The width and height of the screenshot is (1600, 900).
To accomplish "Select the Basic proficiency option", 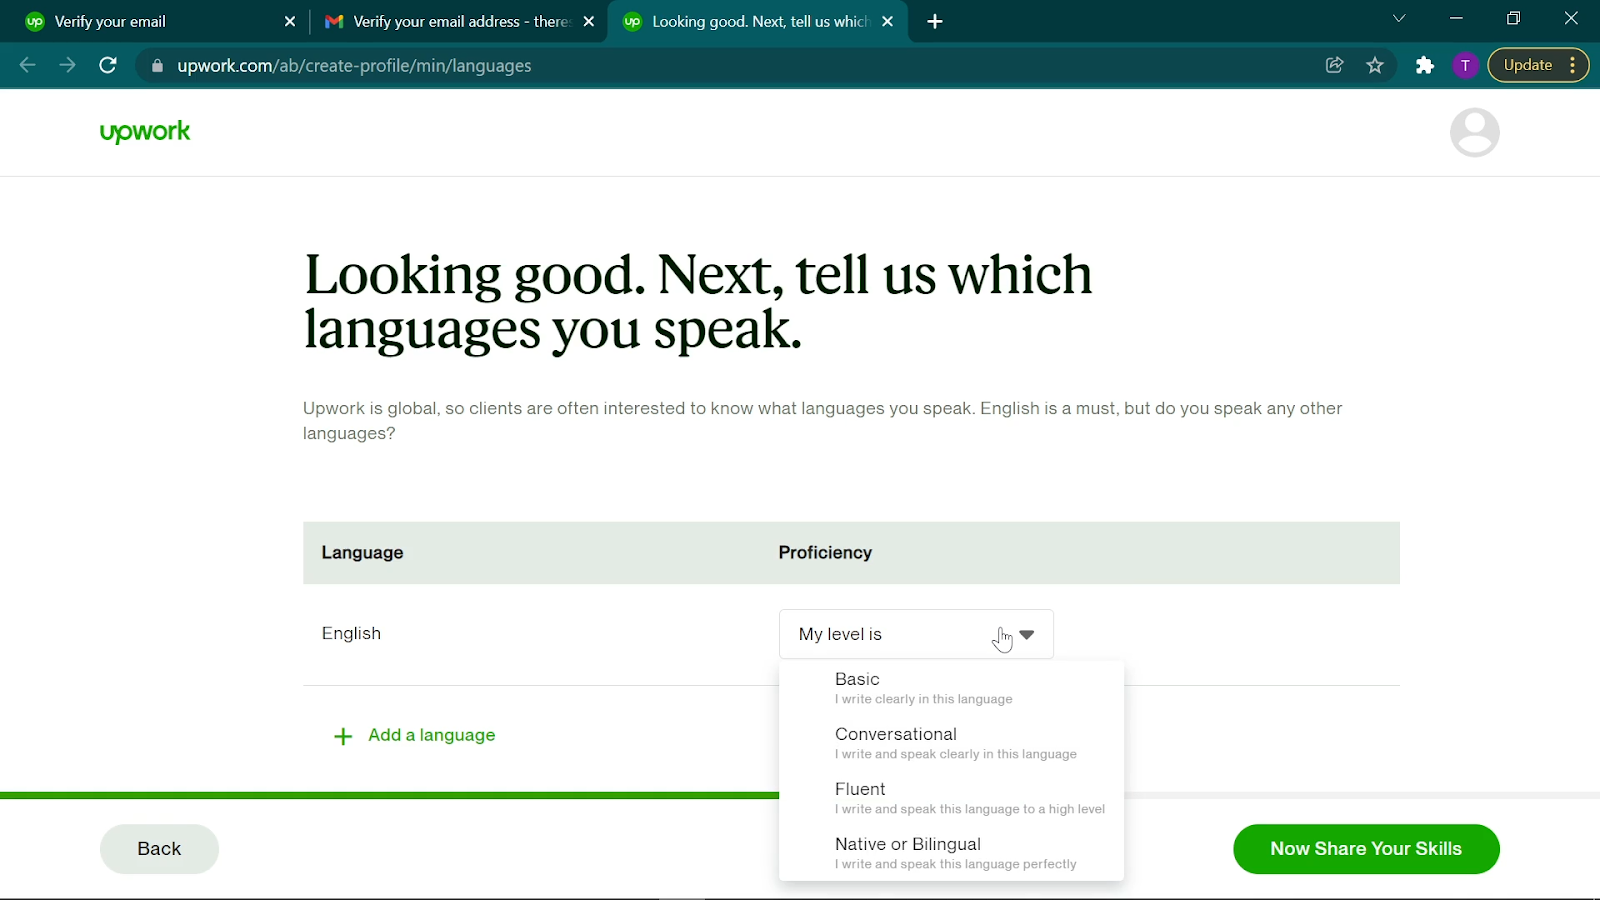I will tap(951, 688).
